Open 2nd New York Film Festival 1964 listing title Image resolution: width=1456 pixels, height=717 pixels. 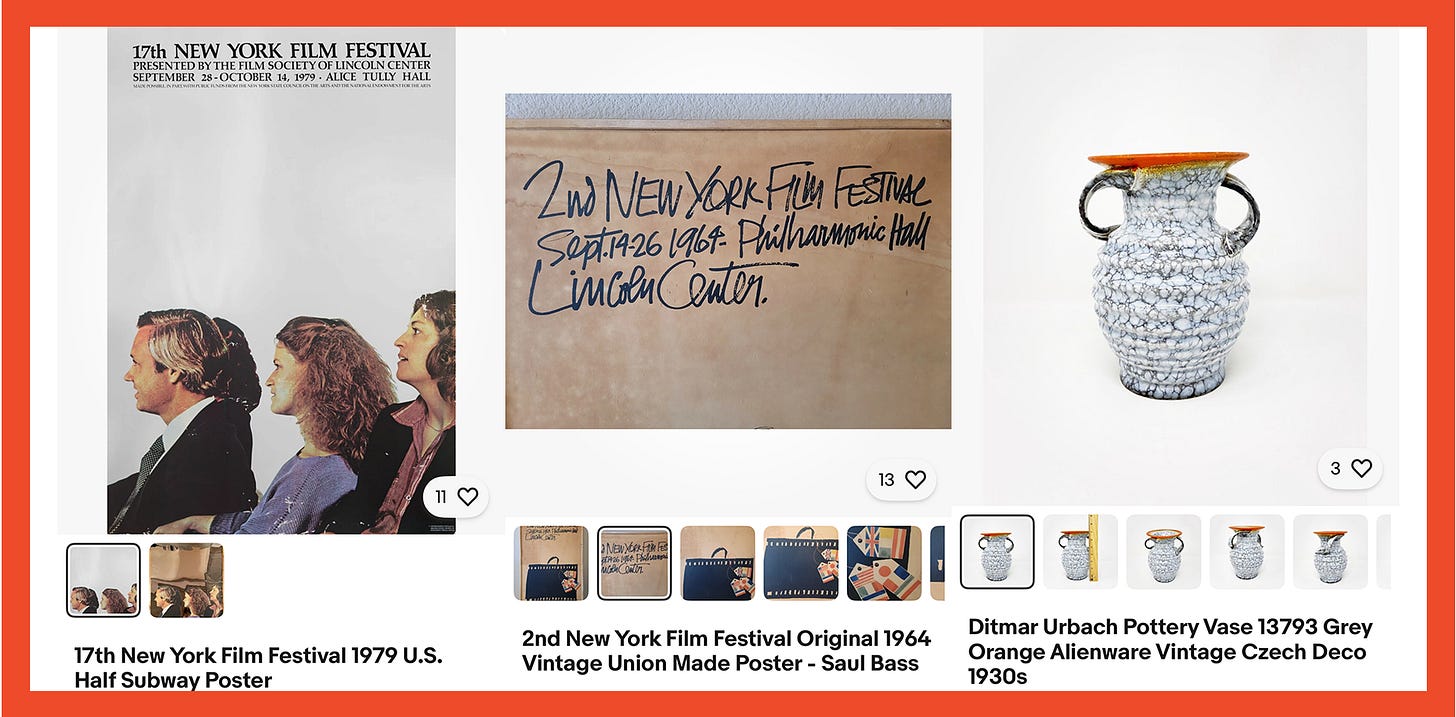pos(726,650)
